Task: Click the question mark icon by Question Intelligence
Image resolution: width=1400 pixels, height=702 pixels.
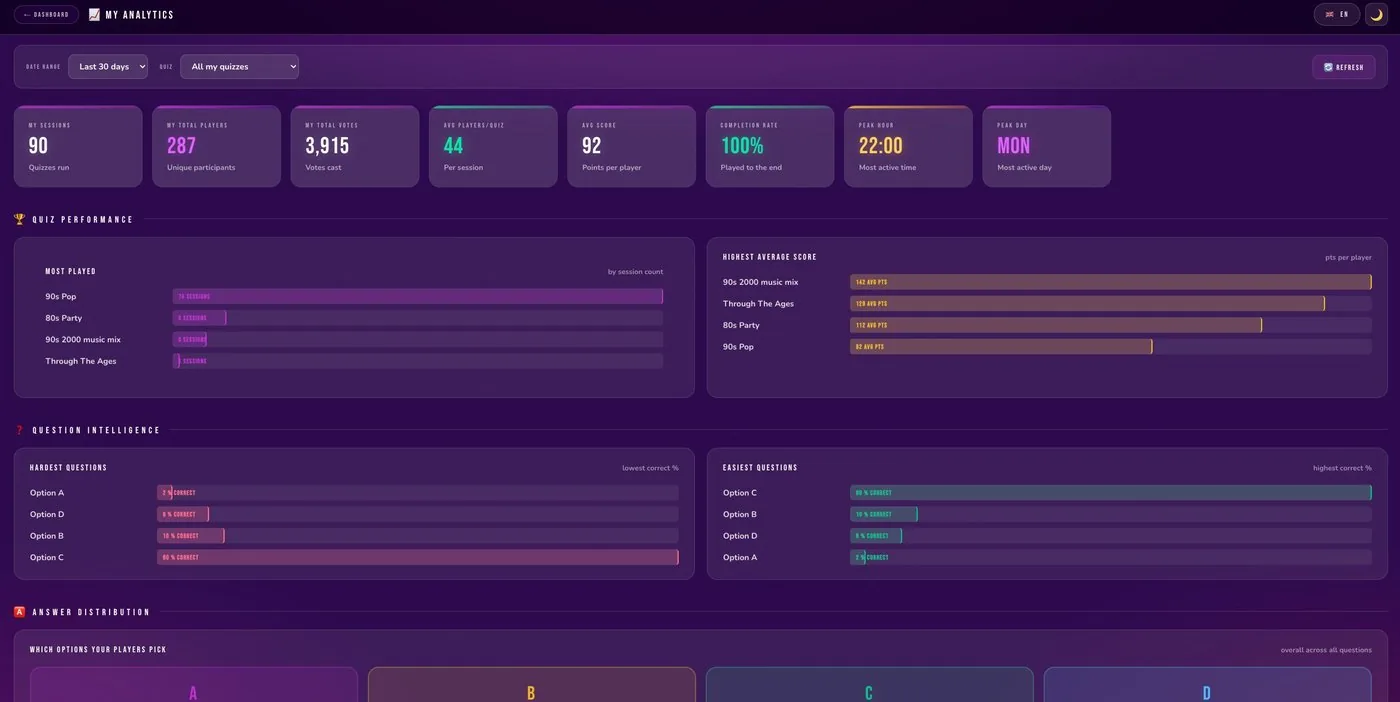Action: (x=20, y=430)
